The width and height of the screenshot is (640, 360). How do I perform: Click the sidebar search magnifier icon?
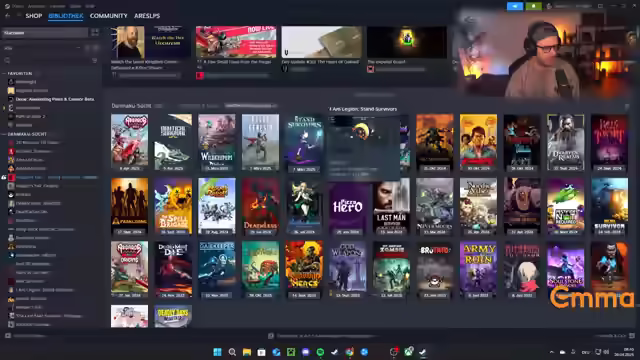click(x=7, y=60)
